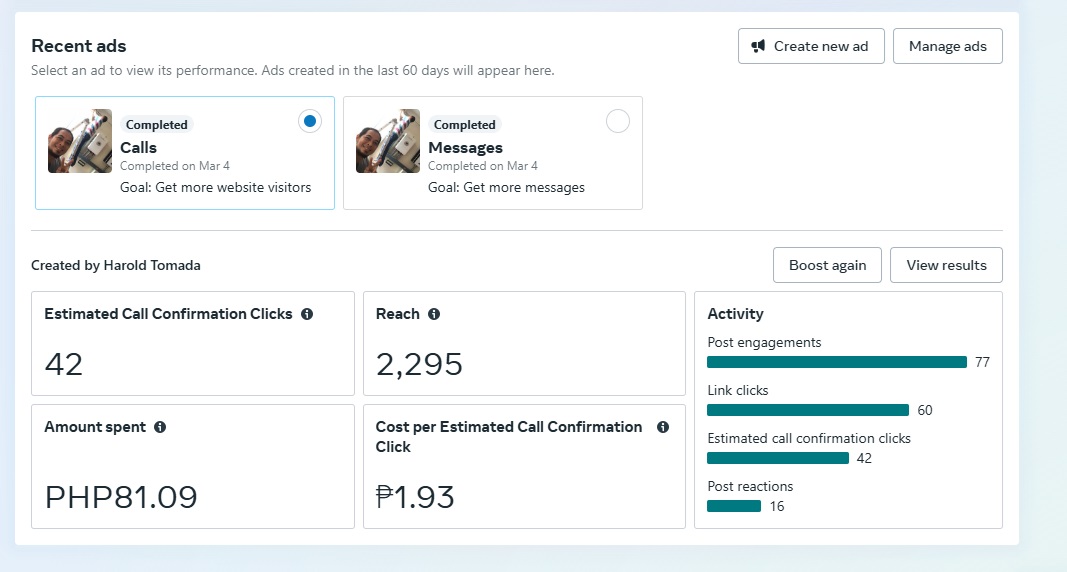Click the Completed badge on Calls ad
The height and width of the screenshot is (572, 1067).
156,125
